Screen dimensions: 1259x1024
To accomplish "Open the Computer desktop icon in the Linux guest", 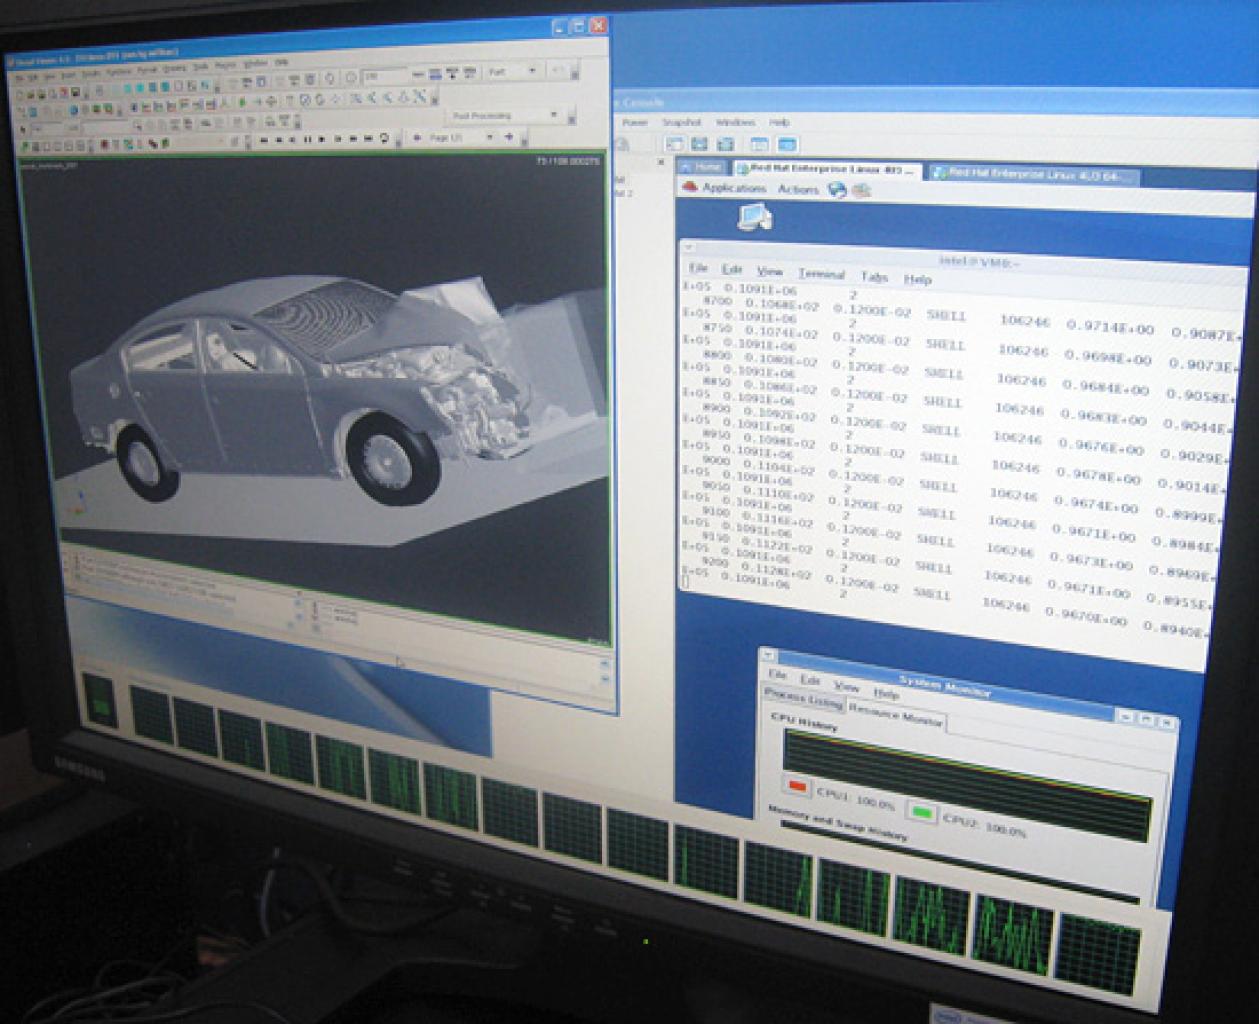I will [754, 215].
